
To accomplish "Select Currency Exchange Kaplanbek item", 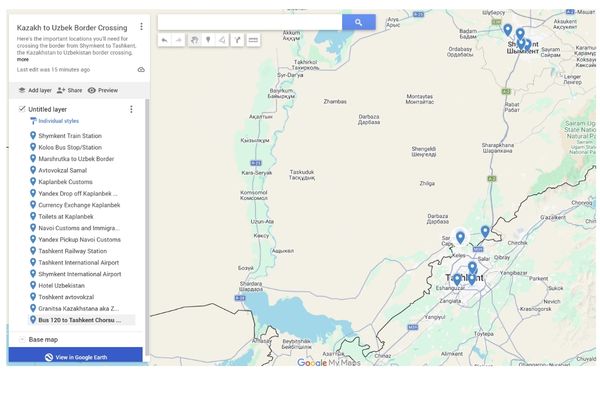I will [79, 205].
